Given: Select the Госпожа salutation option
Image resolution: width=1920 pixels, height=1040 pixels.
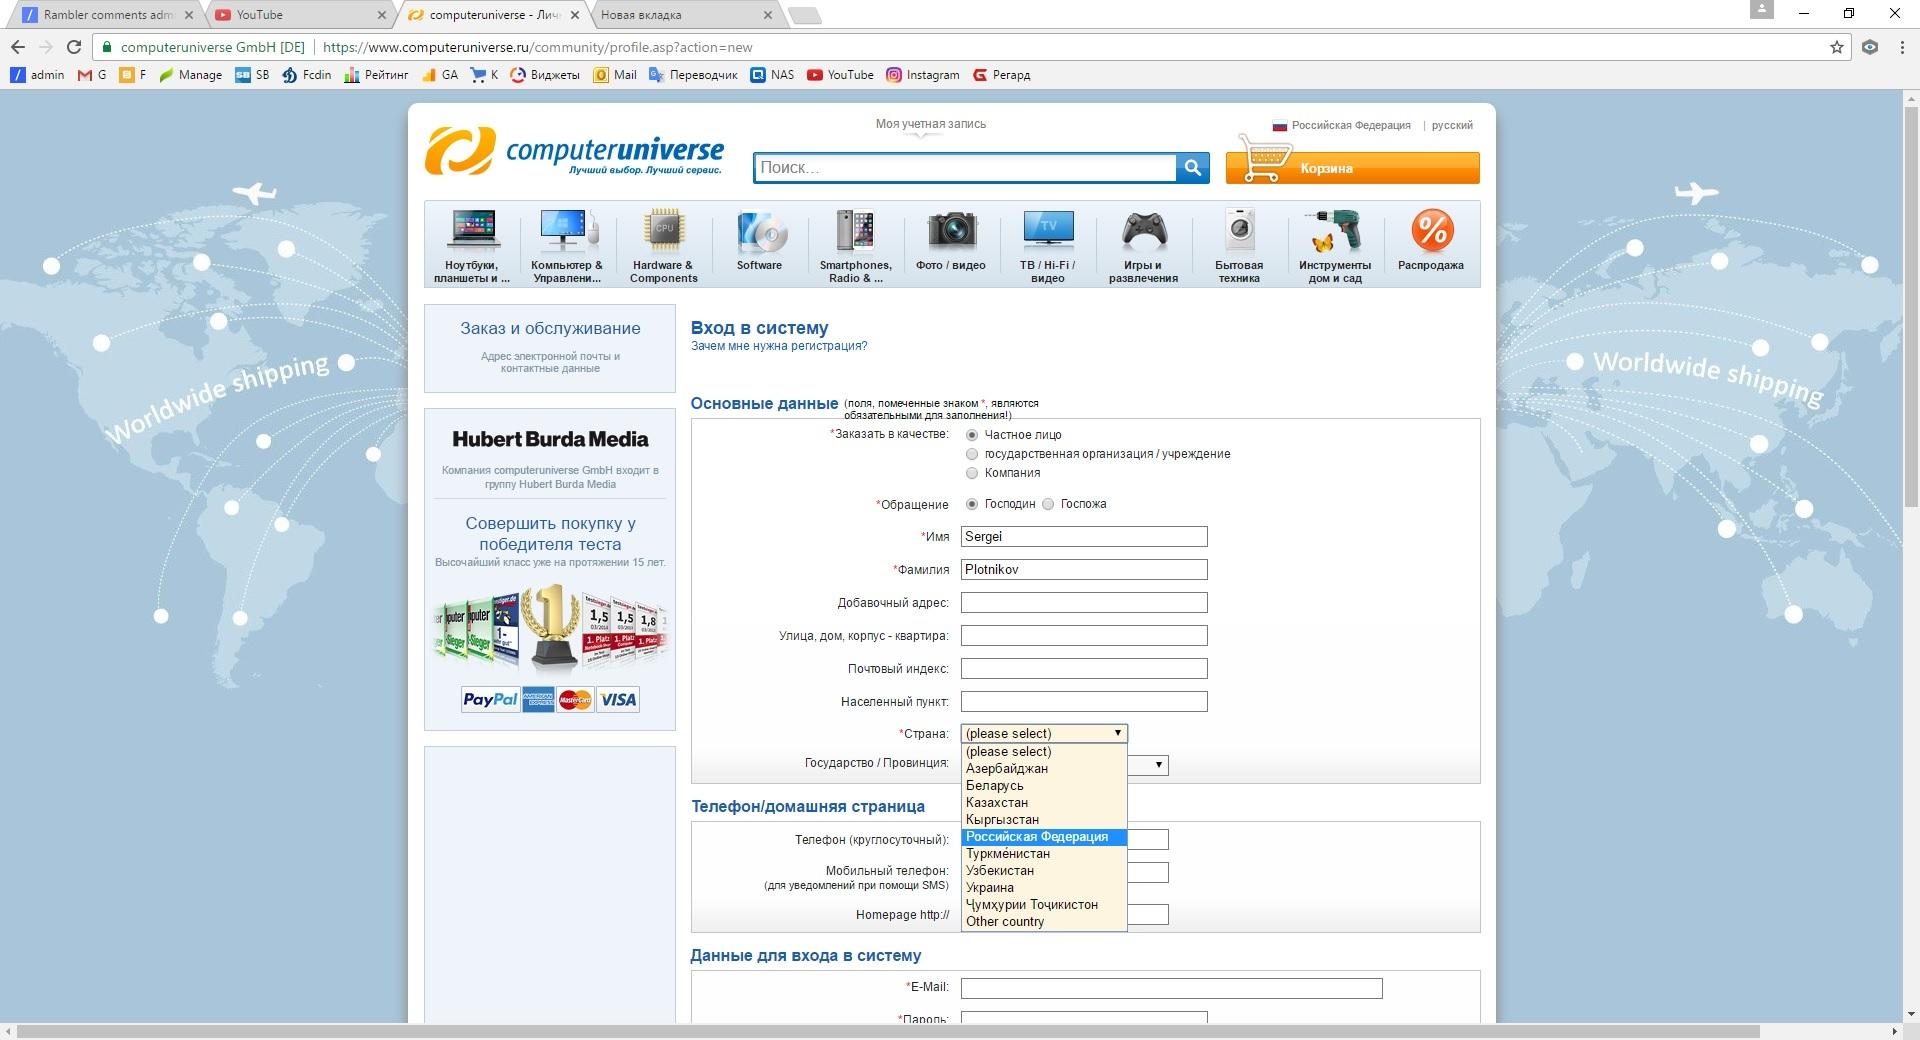Looking at the screenshot, I should tap(1048, 504).
